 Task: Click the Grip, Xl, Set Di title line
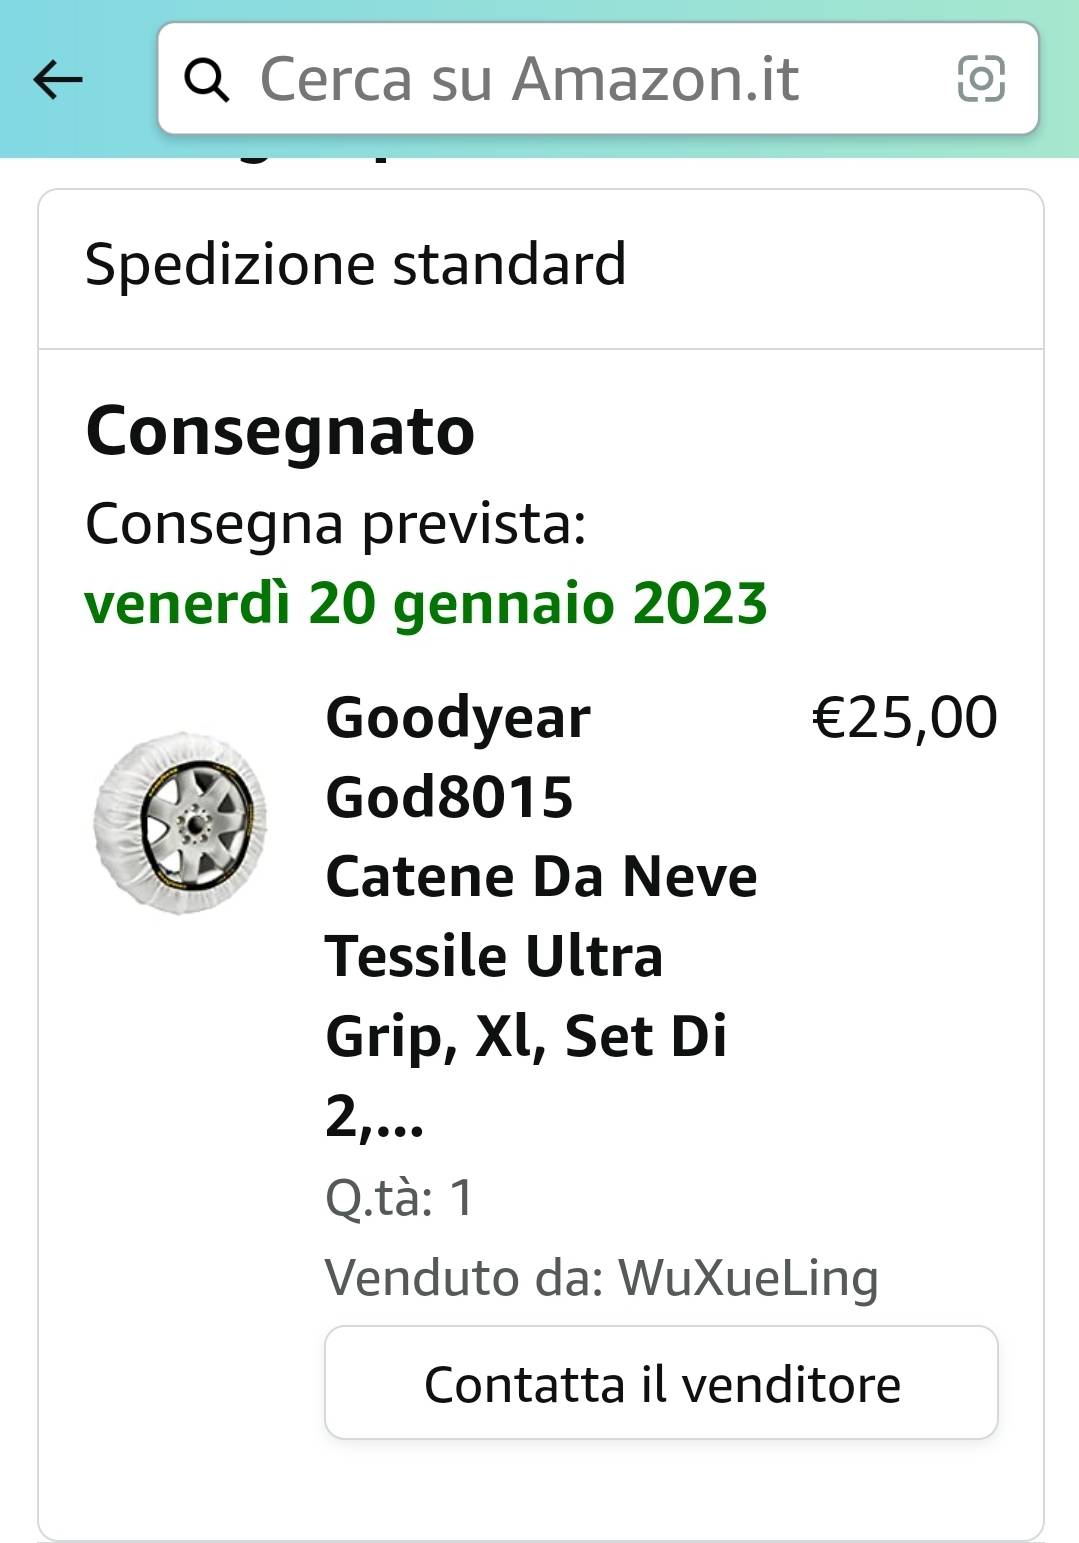click(526, 1036)
